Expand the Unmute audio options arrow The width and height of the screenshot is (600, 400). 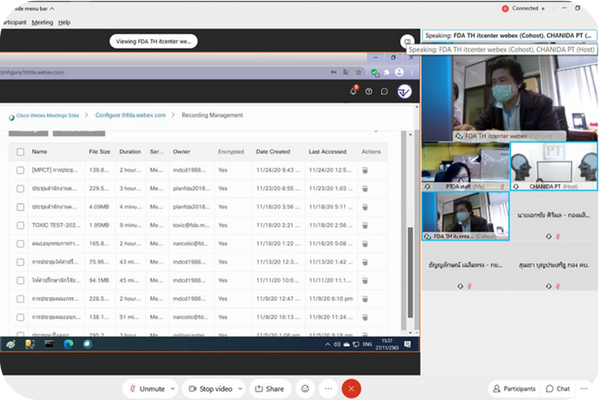(173, 389)
